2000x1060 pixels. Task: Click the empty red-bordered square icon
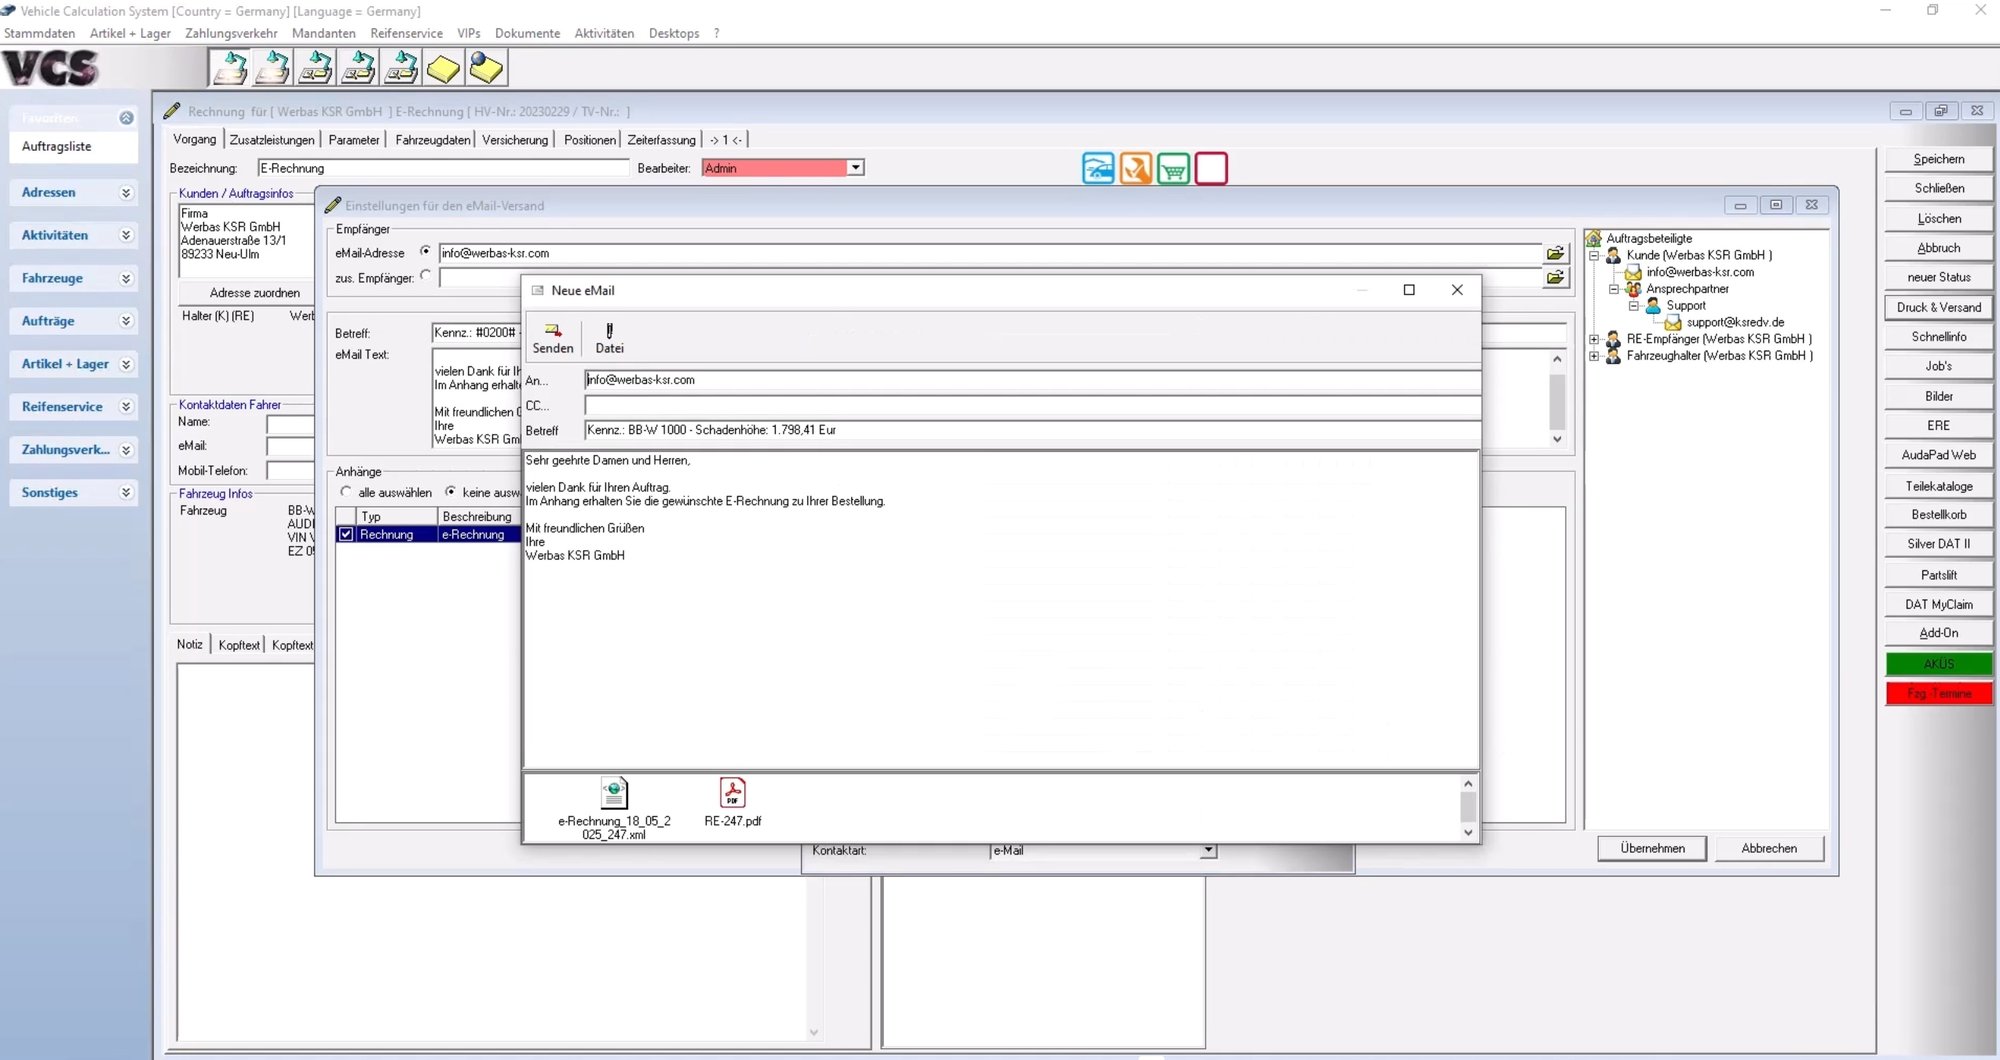click(1211, 169)
